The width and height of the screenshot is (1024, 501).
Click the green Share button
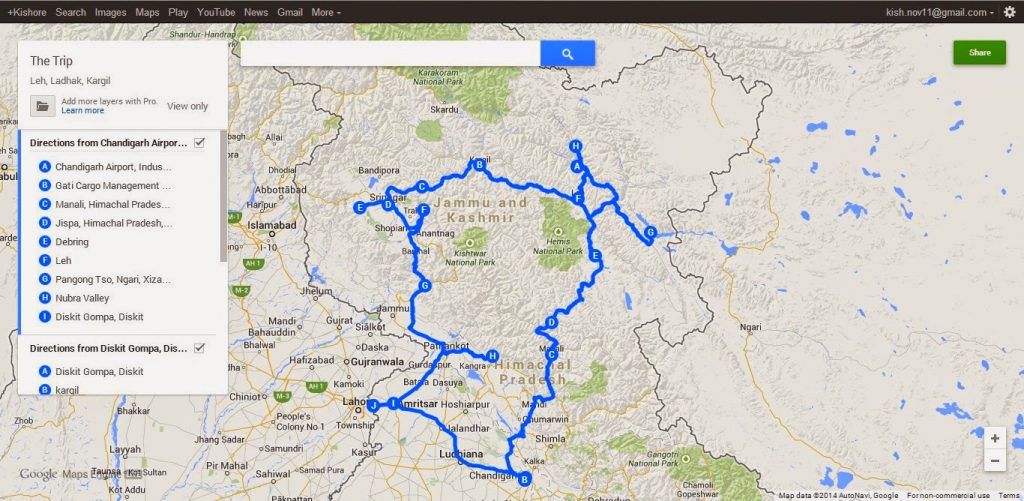pos(980,53)
